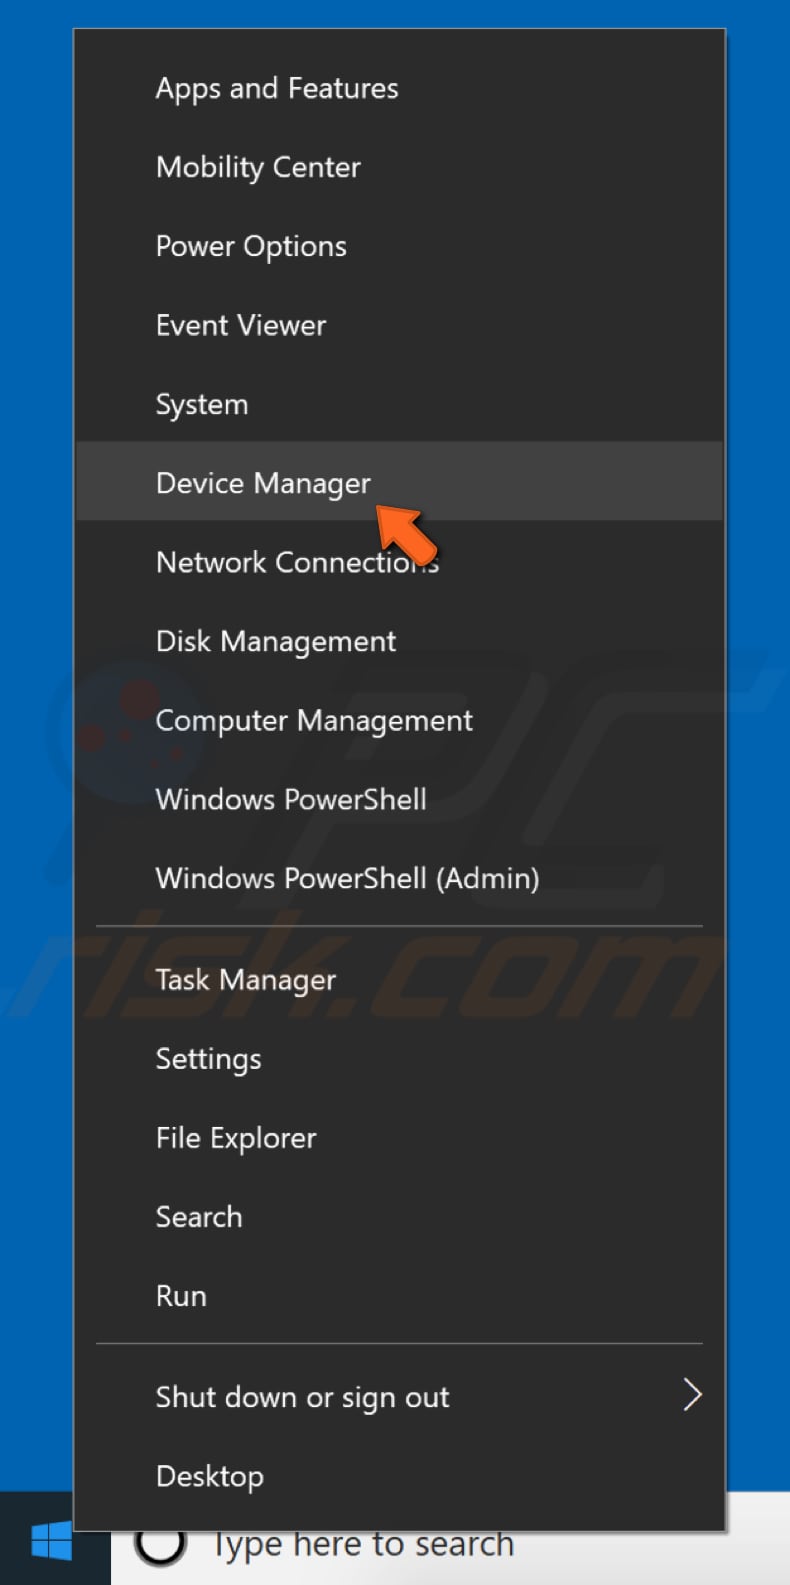Open Computer Management

(x=314, y=720)
